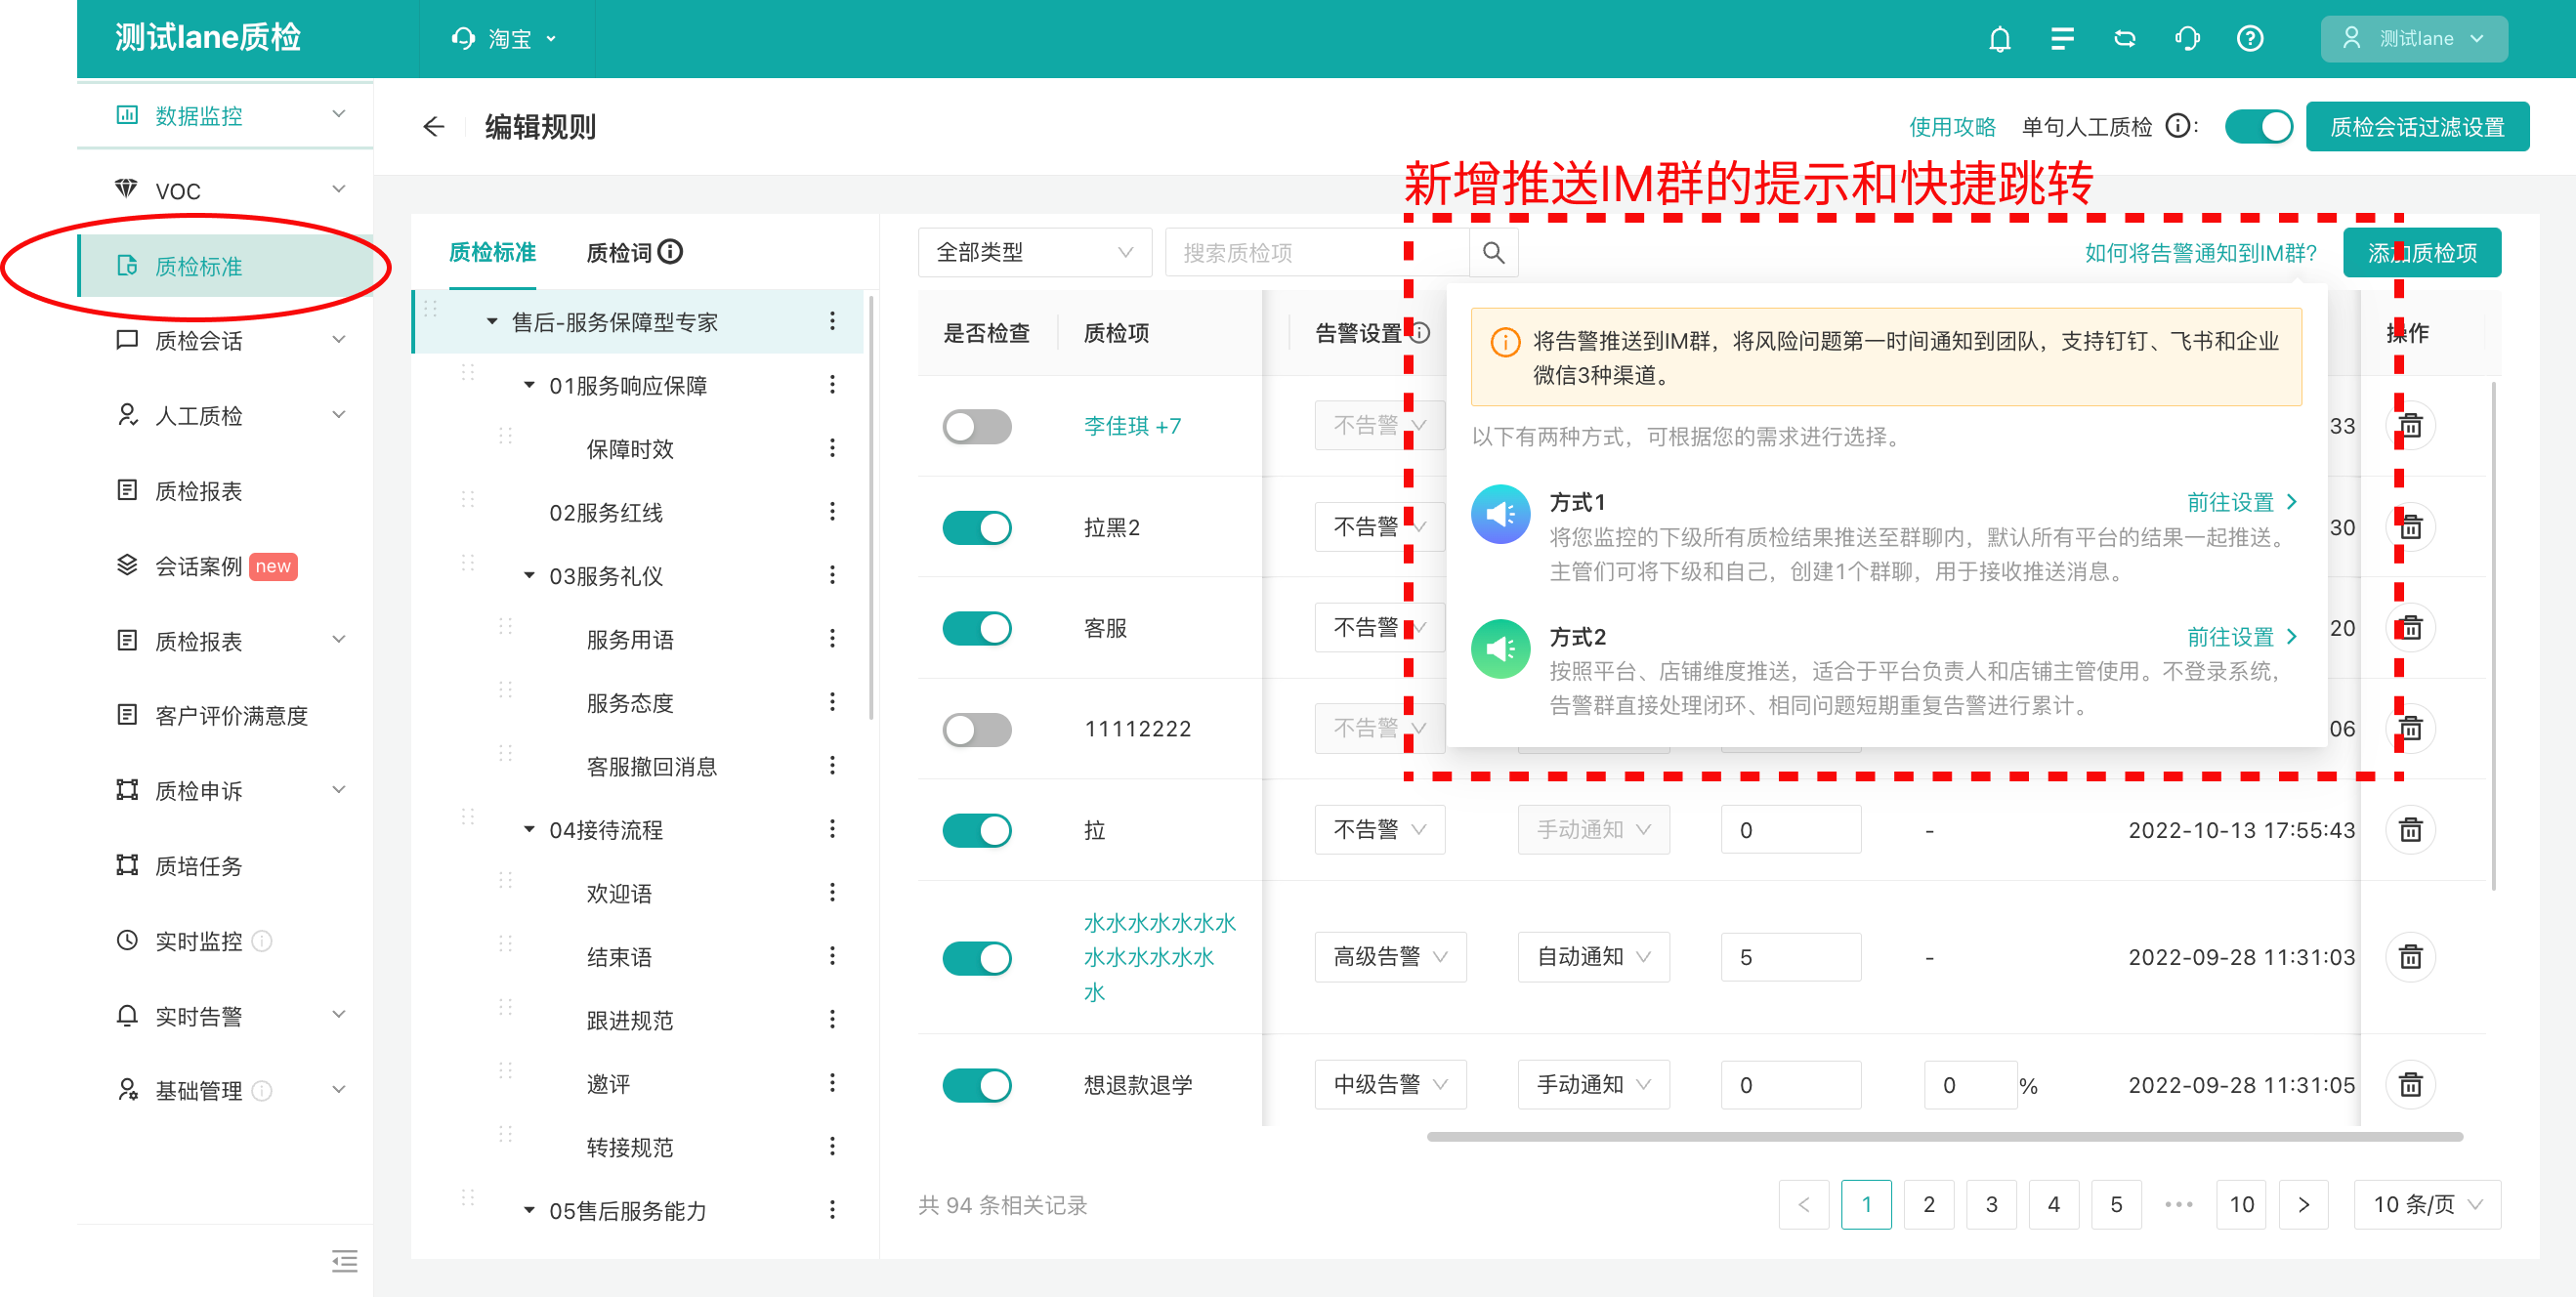This screenshot has height=1297, width=2576.
Task: Disable check switch for 拉黑2
Action: [976, 528]
